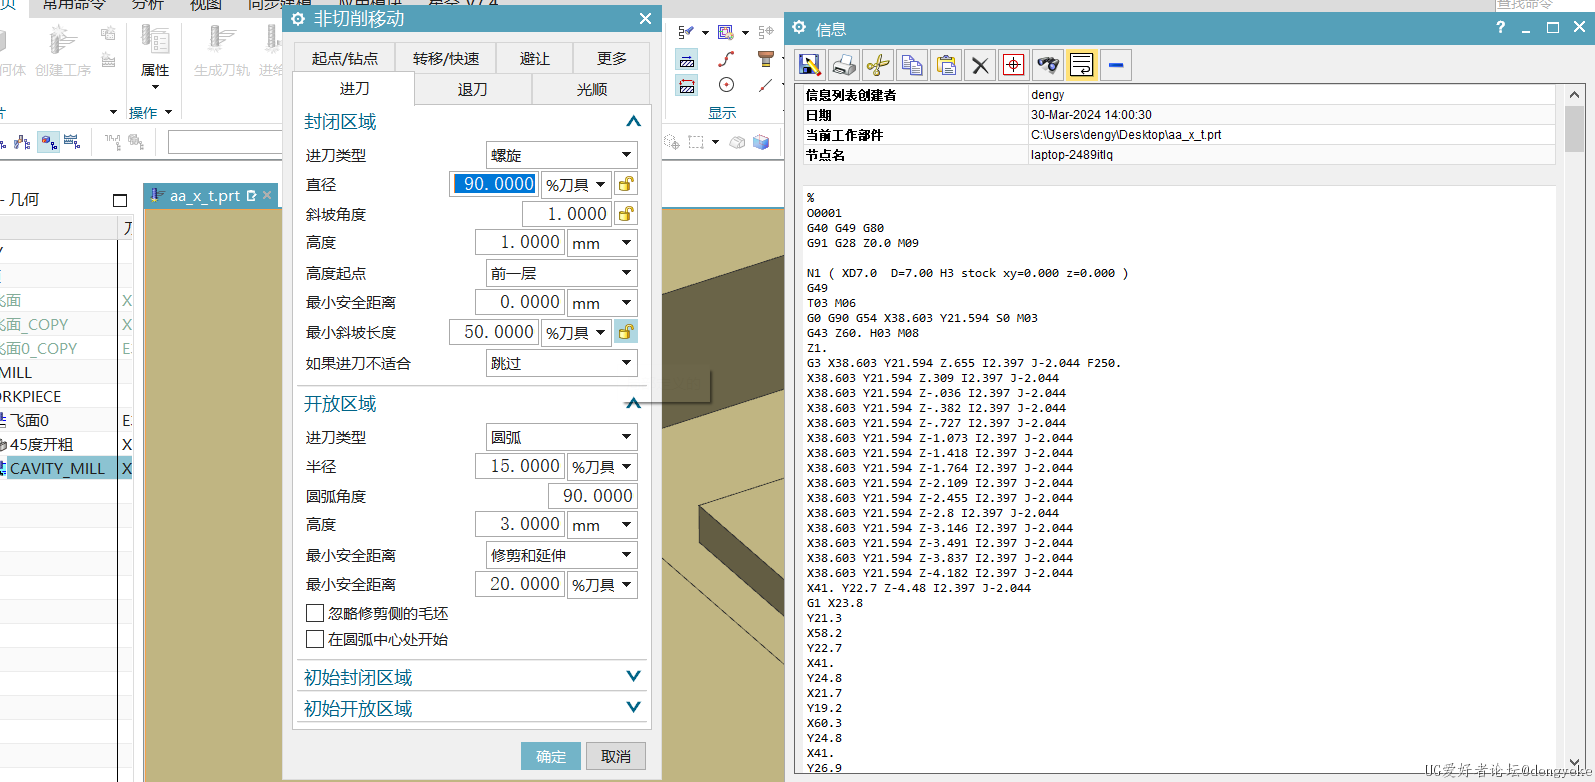
Task: Toggle the lock beside 斜坡角度 value
Action: coord(626,213)
